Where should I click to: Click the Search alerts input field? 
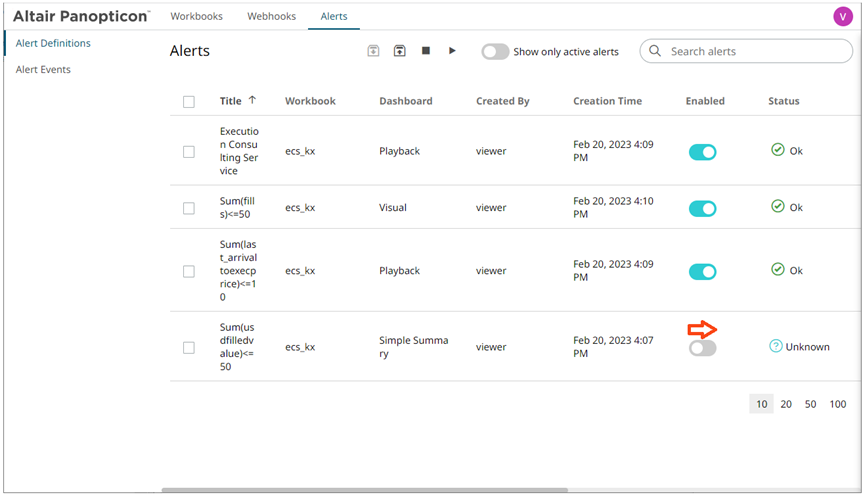746,51
